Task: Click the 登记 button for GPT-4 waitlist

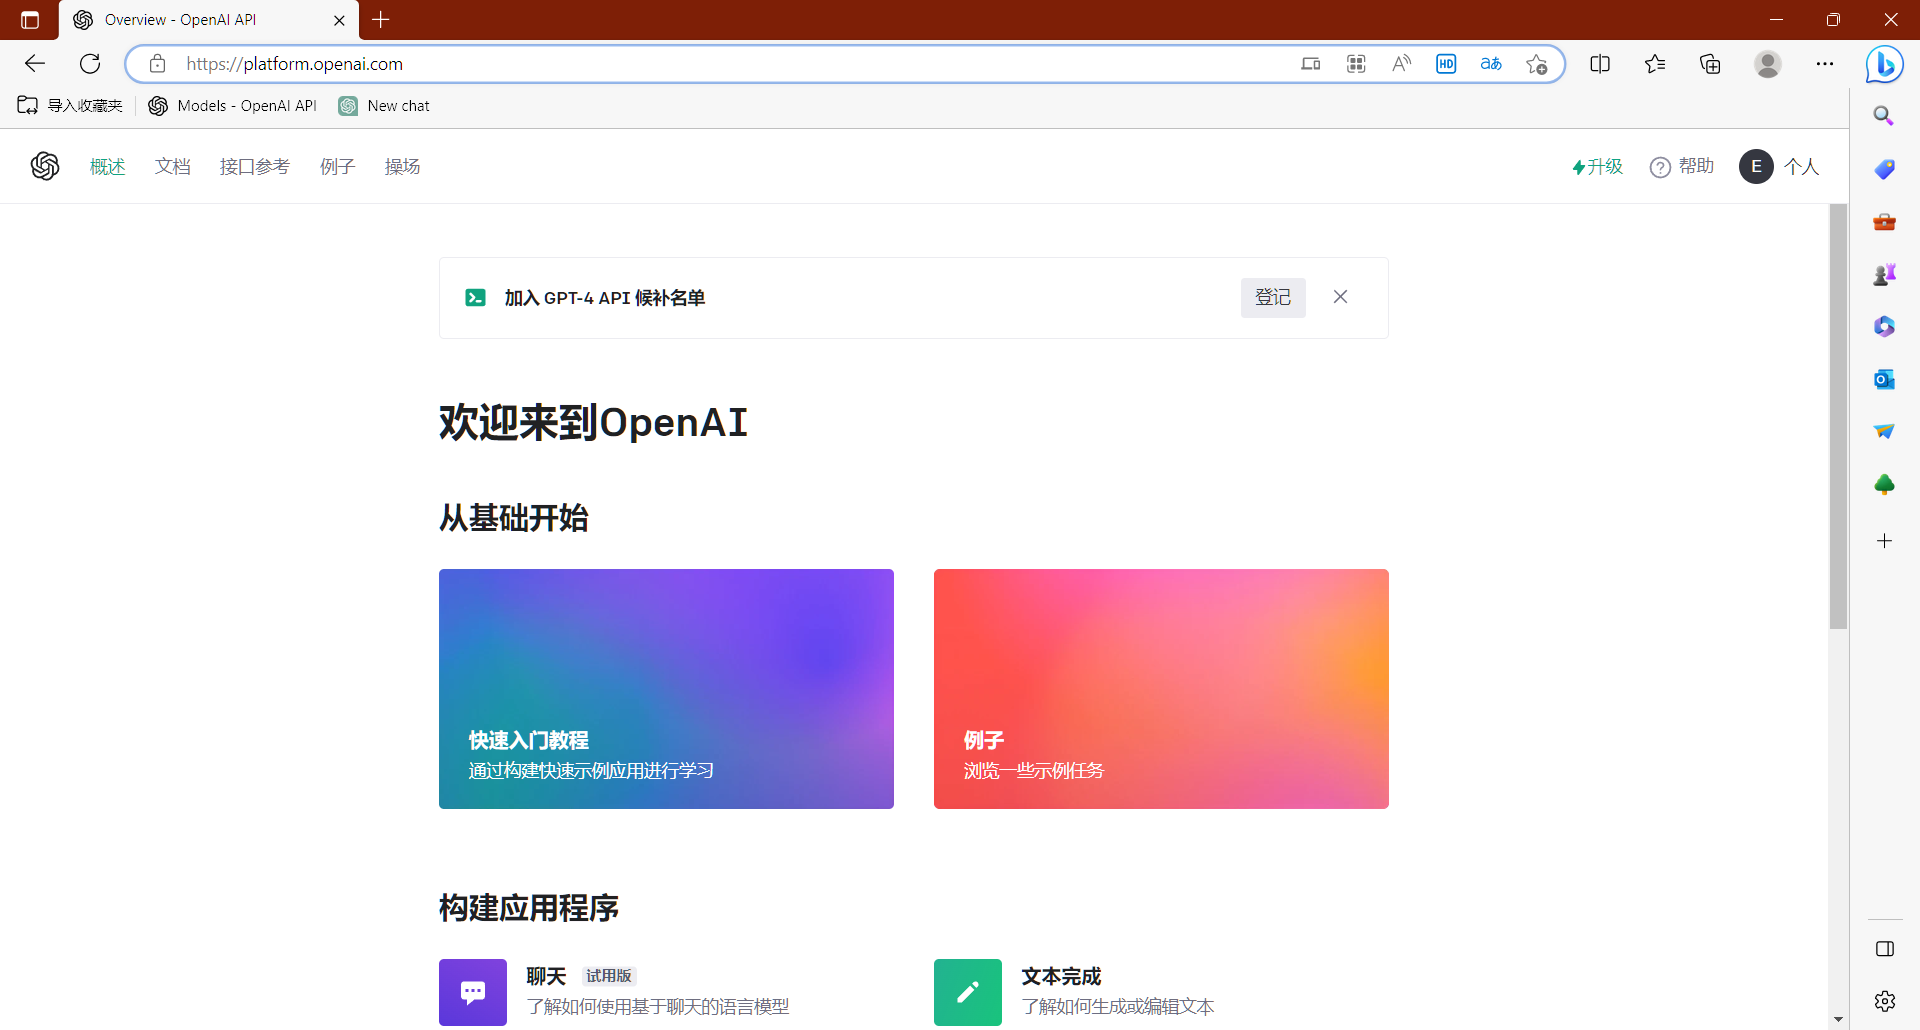Action: click(x=1272, y=298)
